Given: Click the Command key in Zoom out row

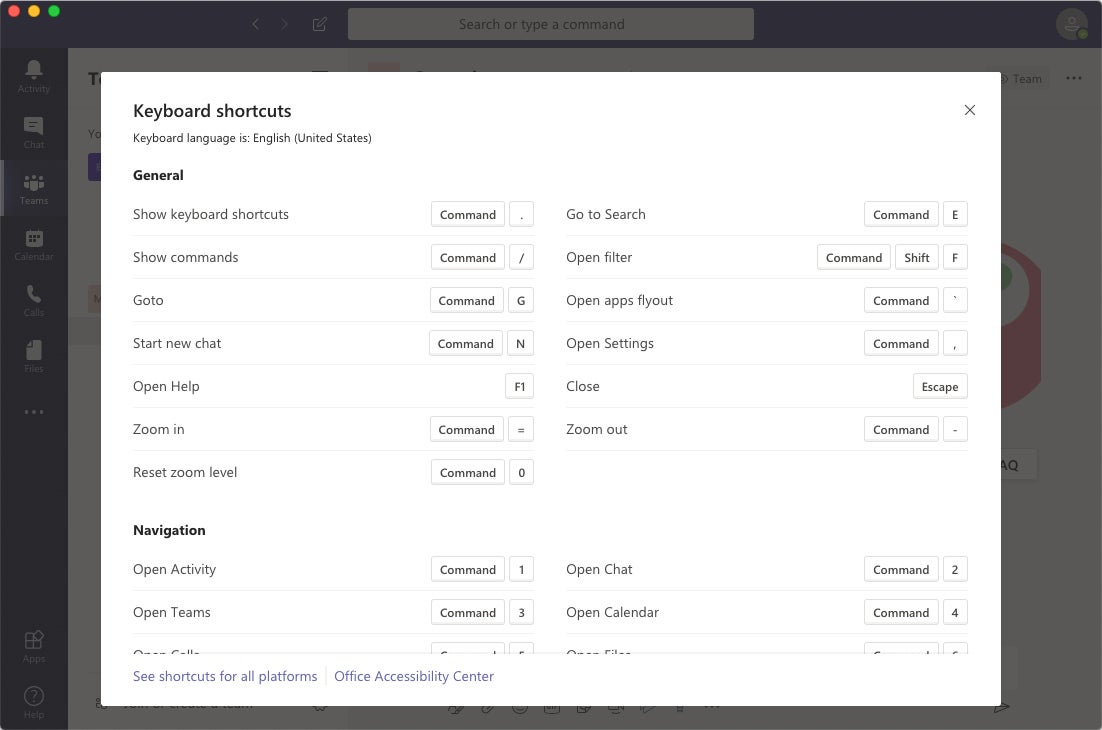Looking at the screenshot, I should 901,429.
